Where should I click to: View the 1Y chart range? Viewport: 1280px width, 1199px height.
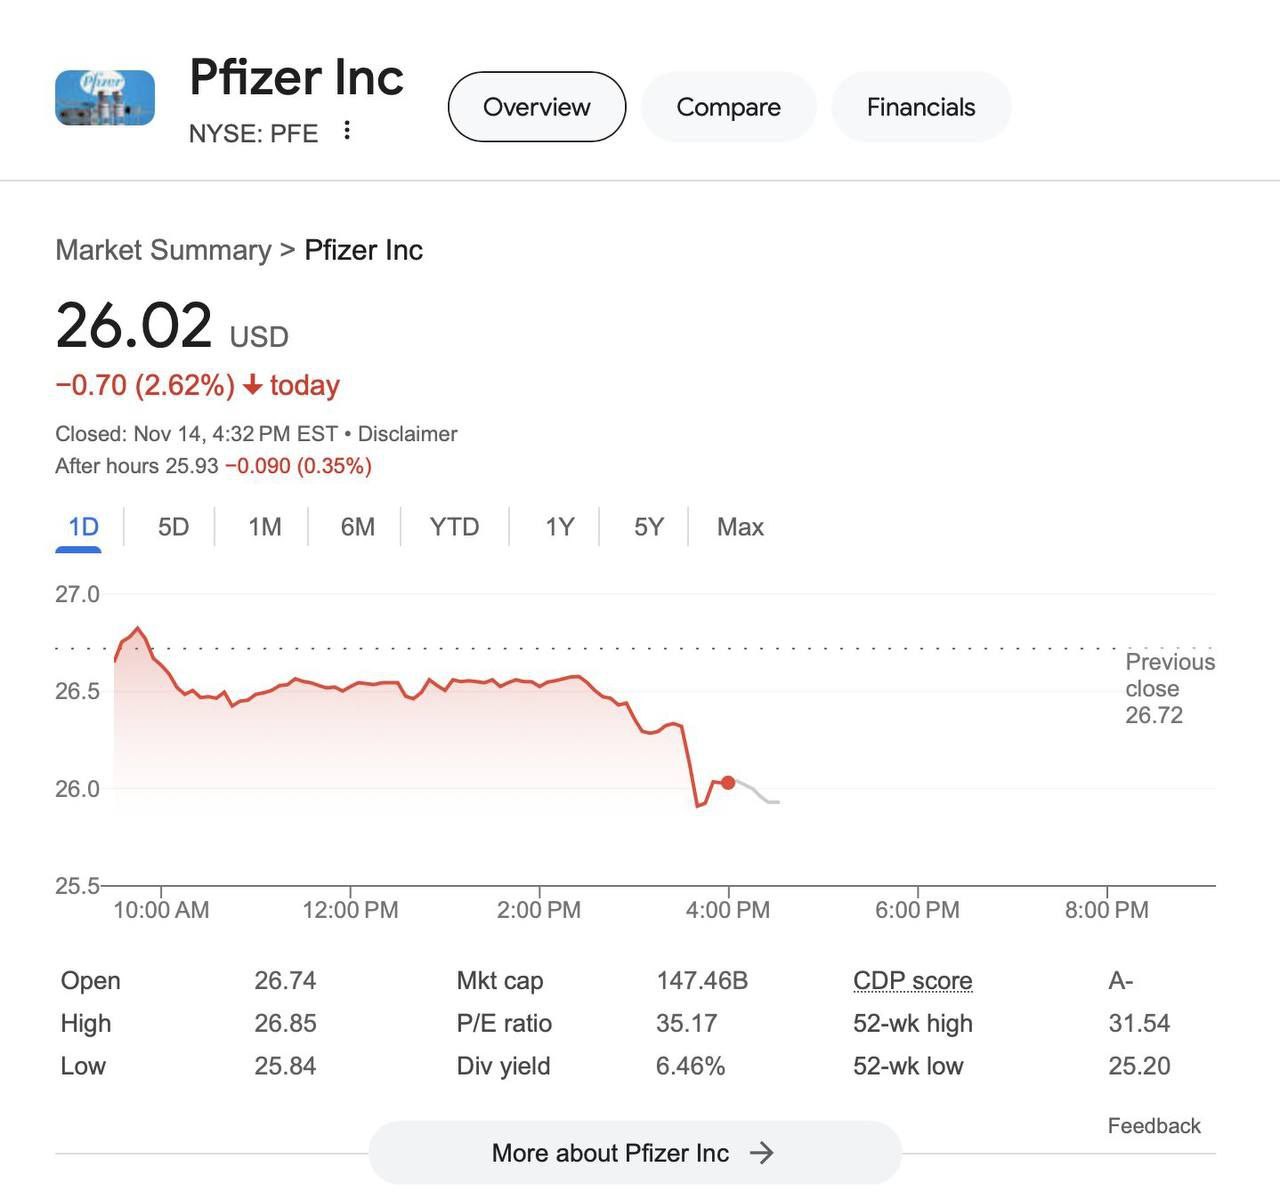[560, 527]
